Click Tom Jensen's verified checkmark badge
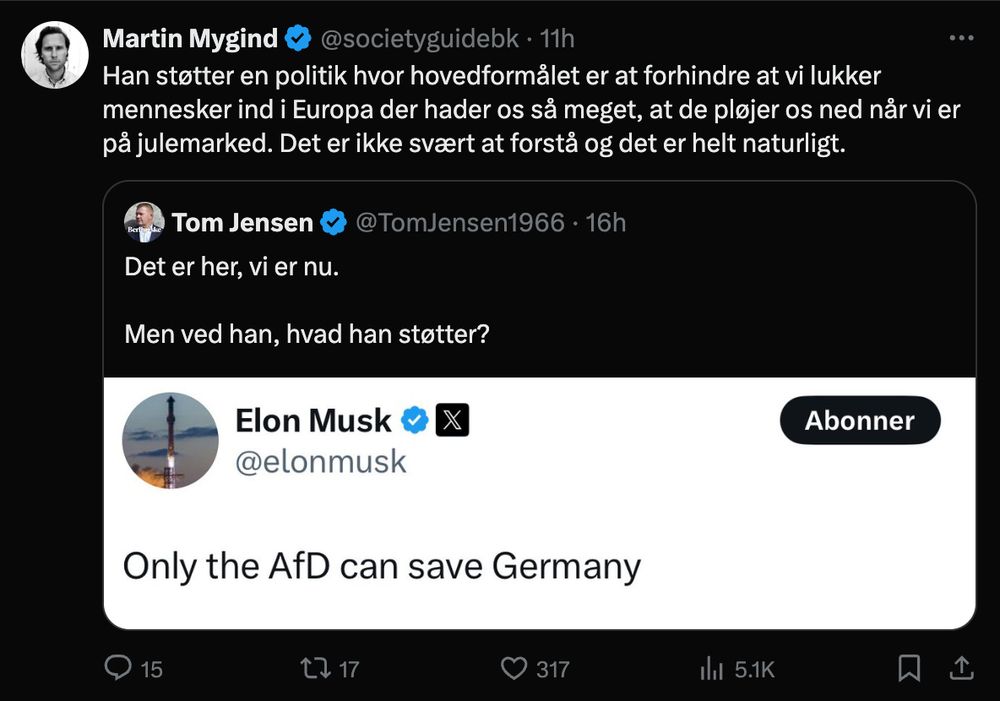This screenshot has width=1000, height=701. (333, 222)
